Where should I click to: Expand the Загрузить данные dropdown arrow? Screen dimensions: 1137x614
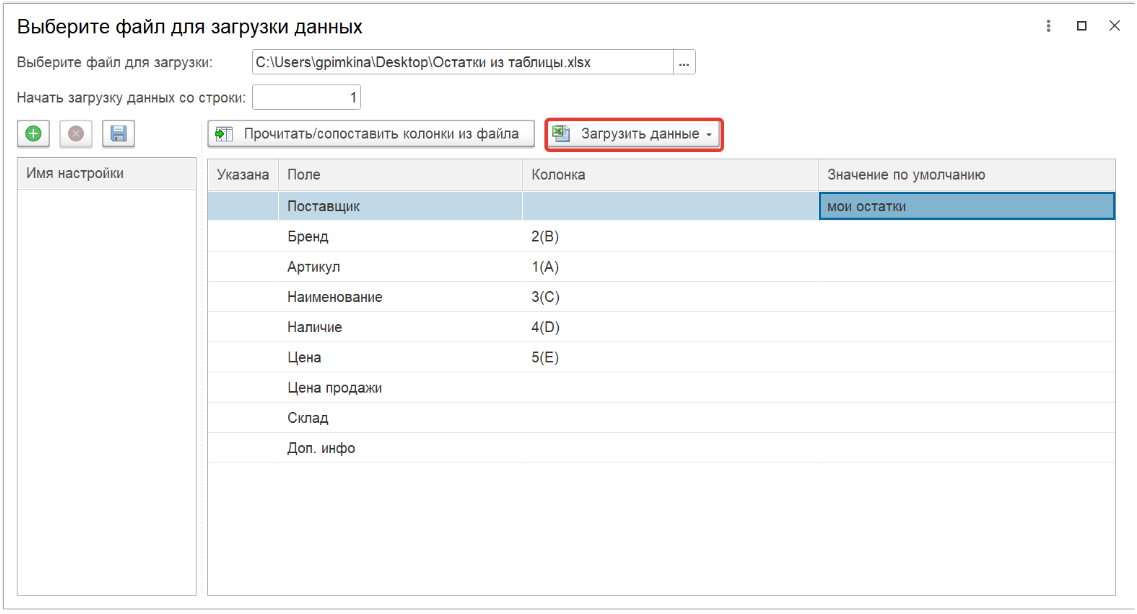tap(709, 135)
